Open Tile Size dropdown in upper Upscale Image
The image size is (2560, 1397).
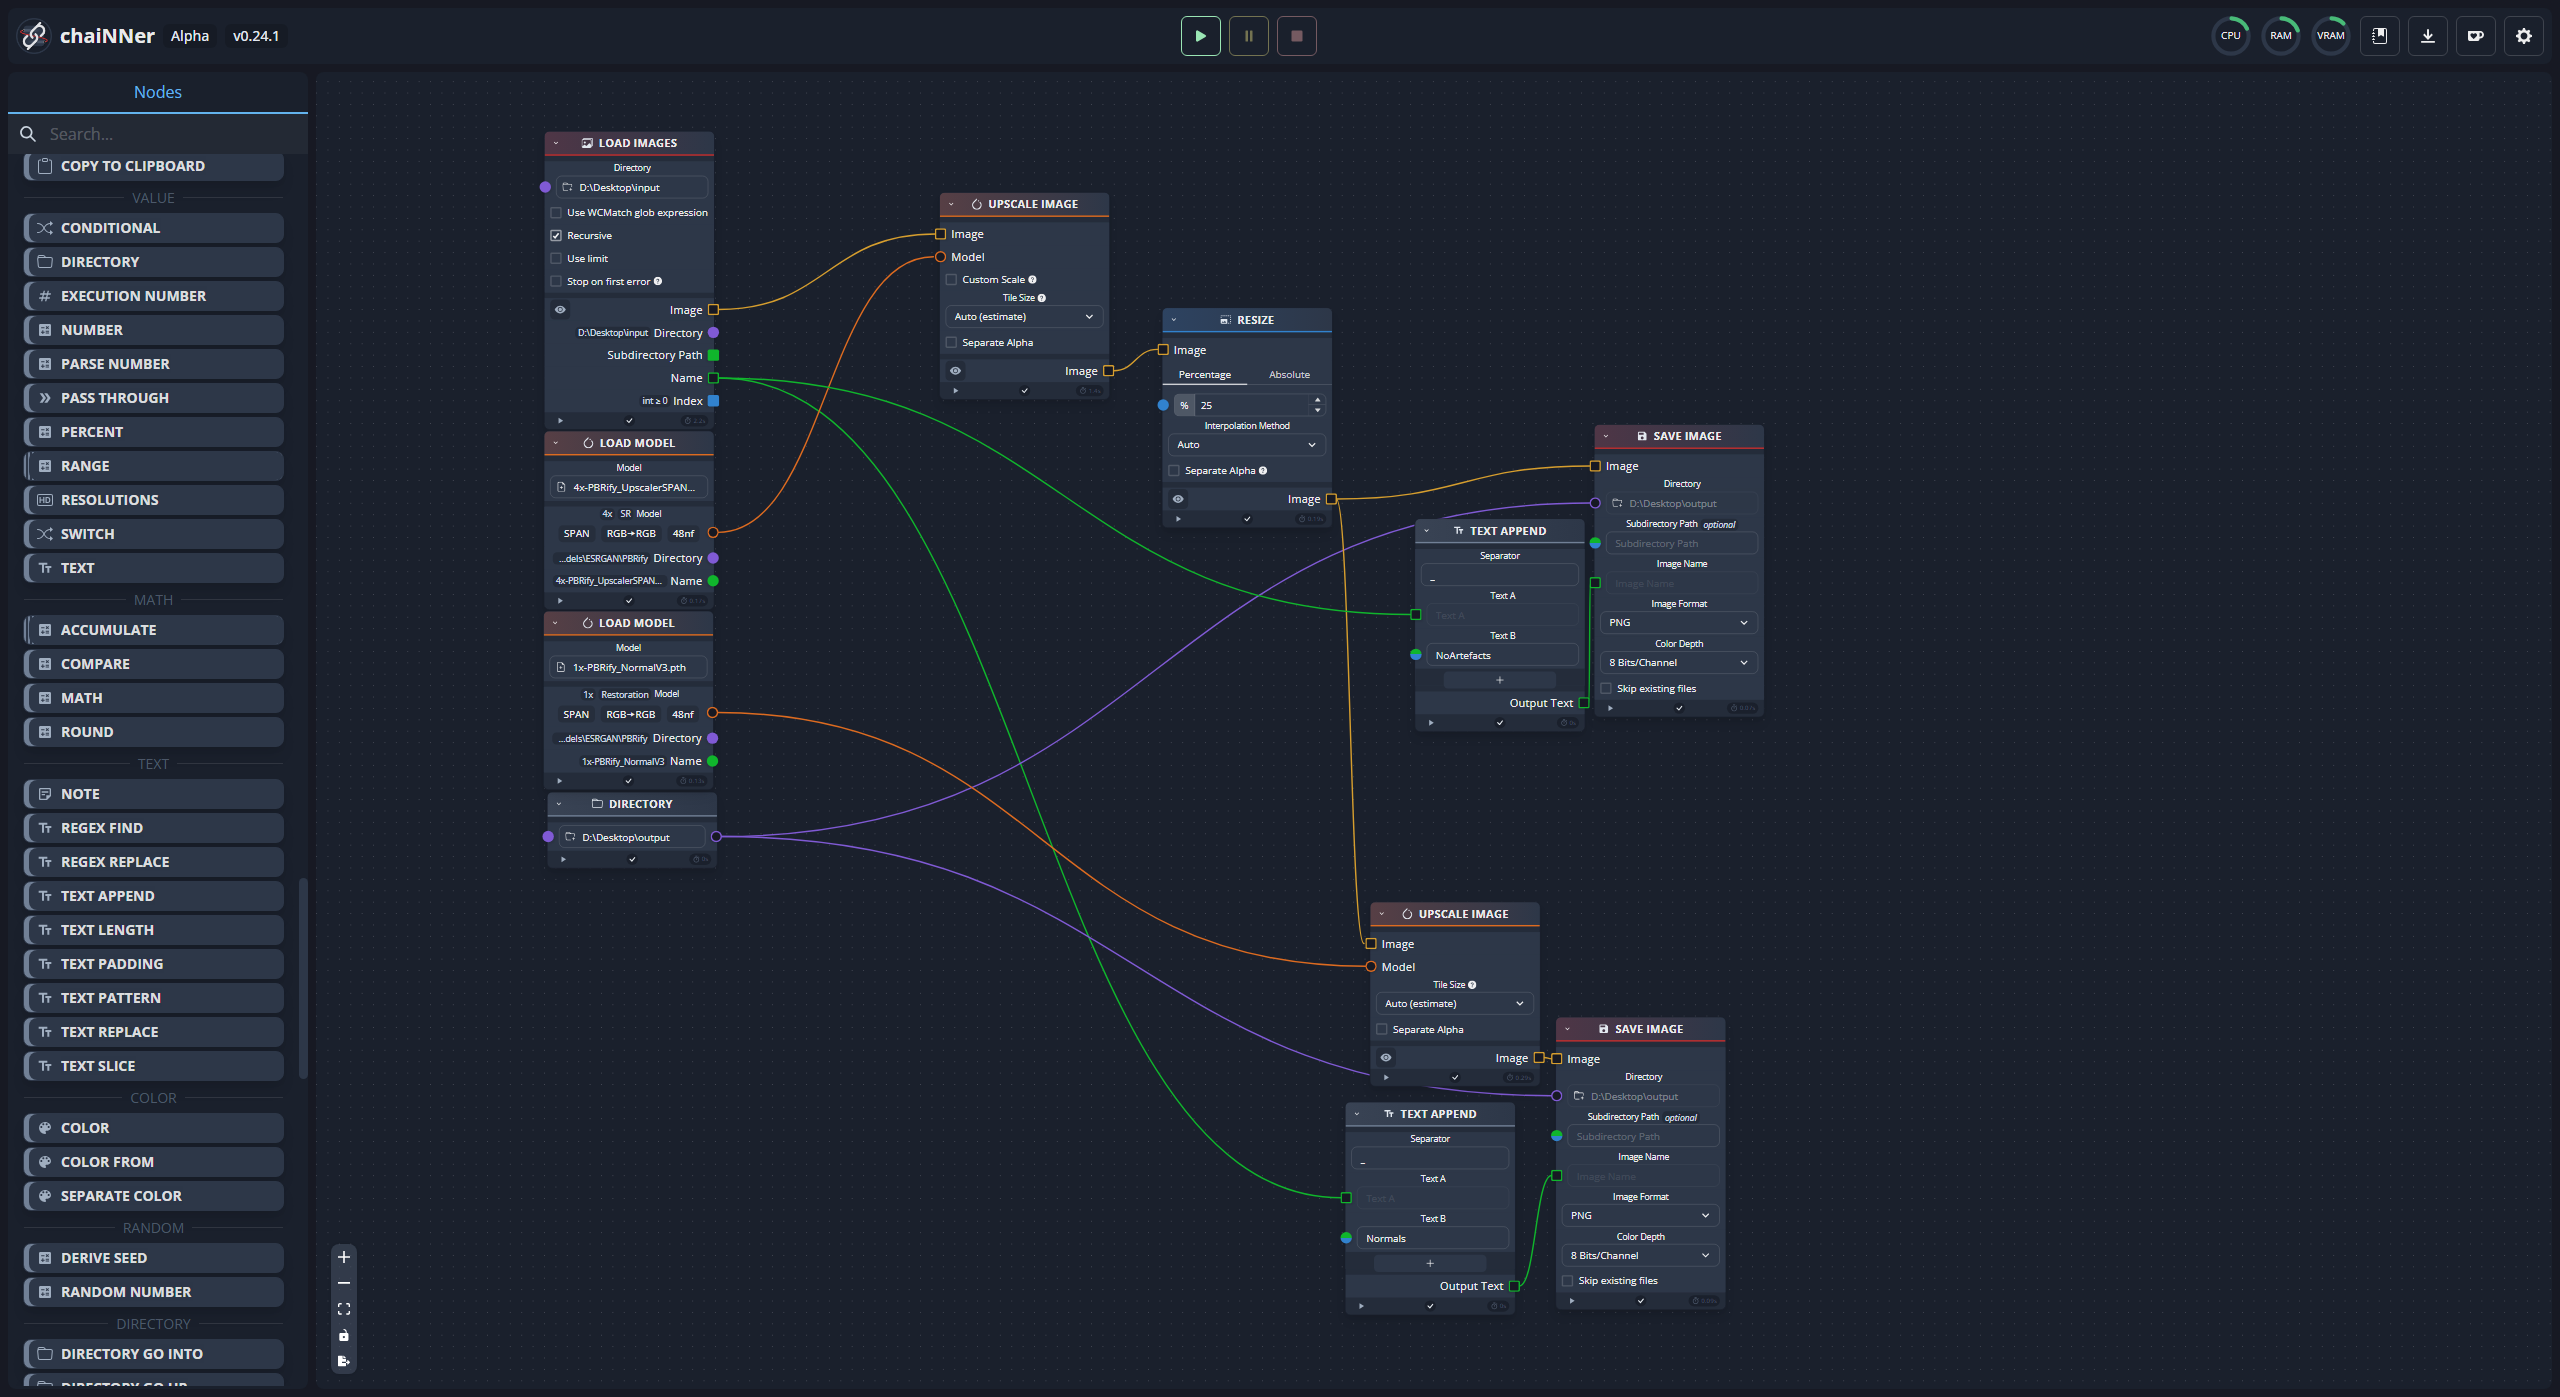1024,317
